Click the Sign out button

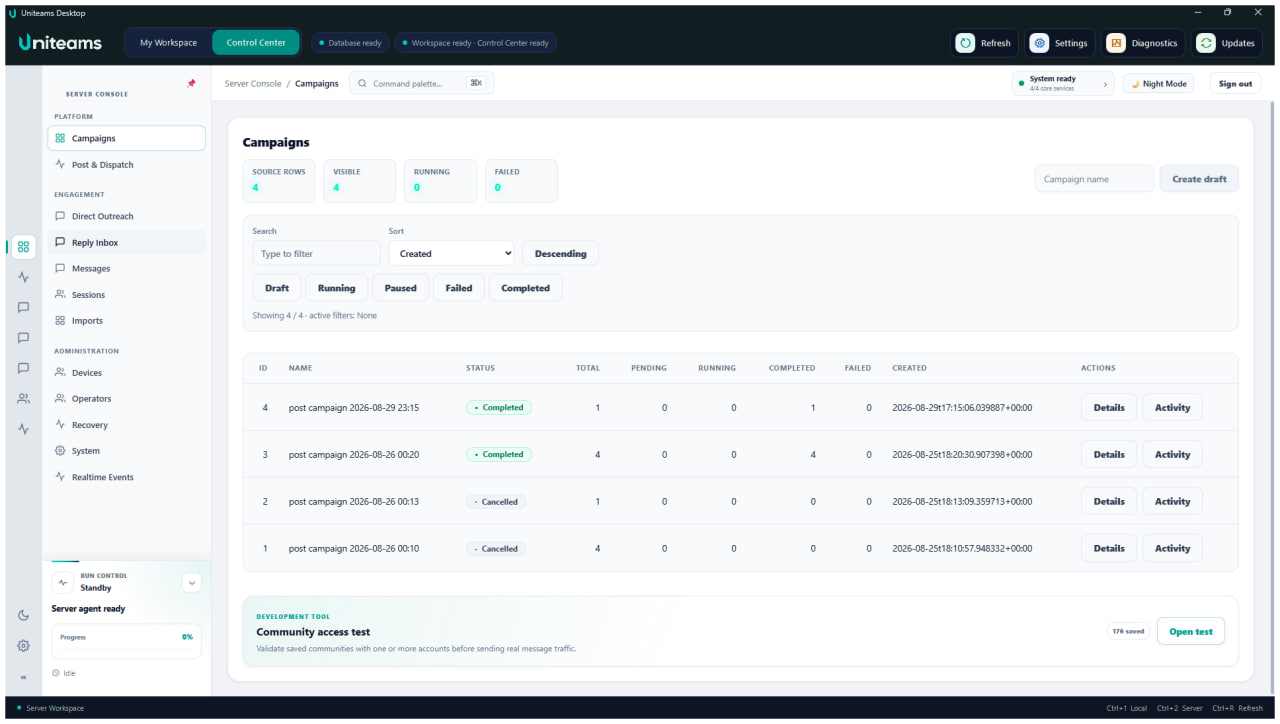point(1235,84)
